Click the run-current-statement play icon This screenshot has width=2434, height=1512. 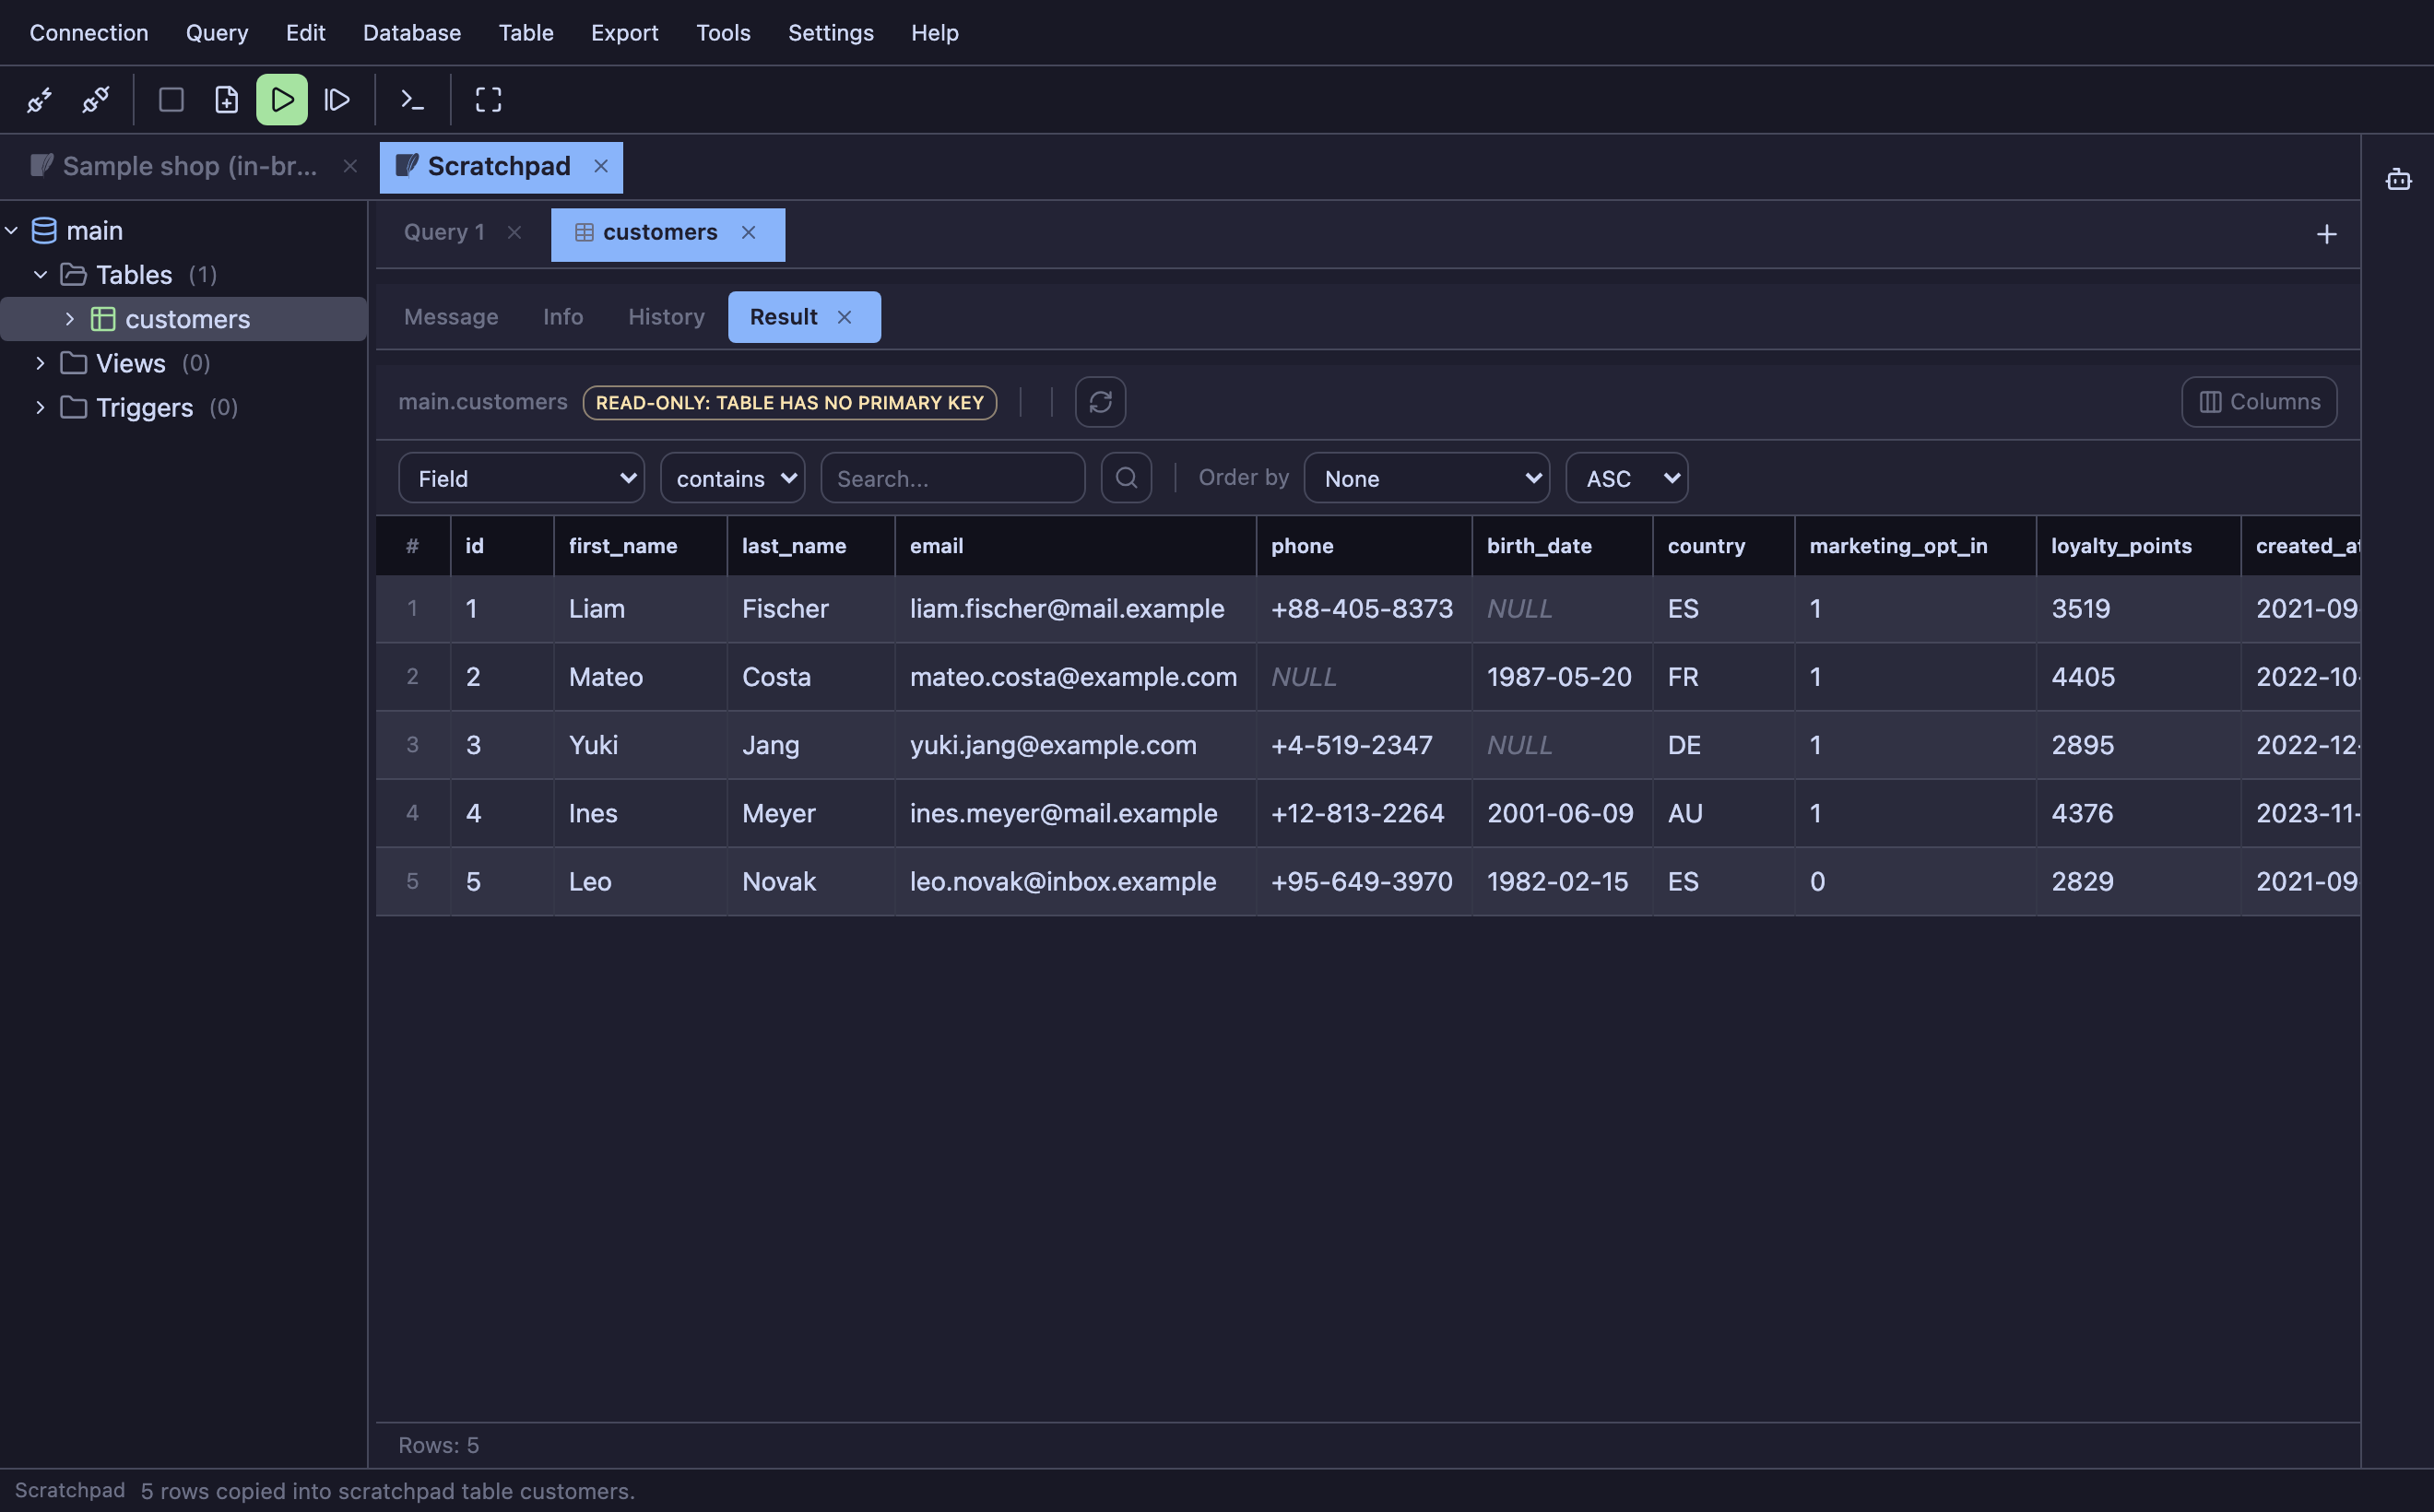[x=337, y=100]
